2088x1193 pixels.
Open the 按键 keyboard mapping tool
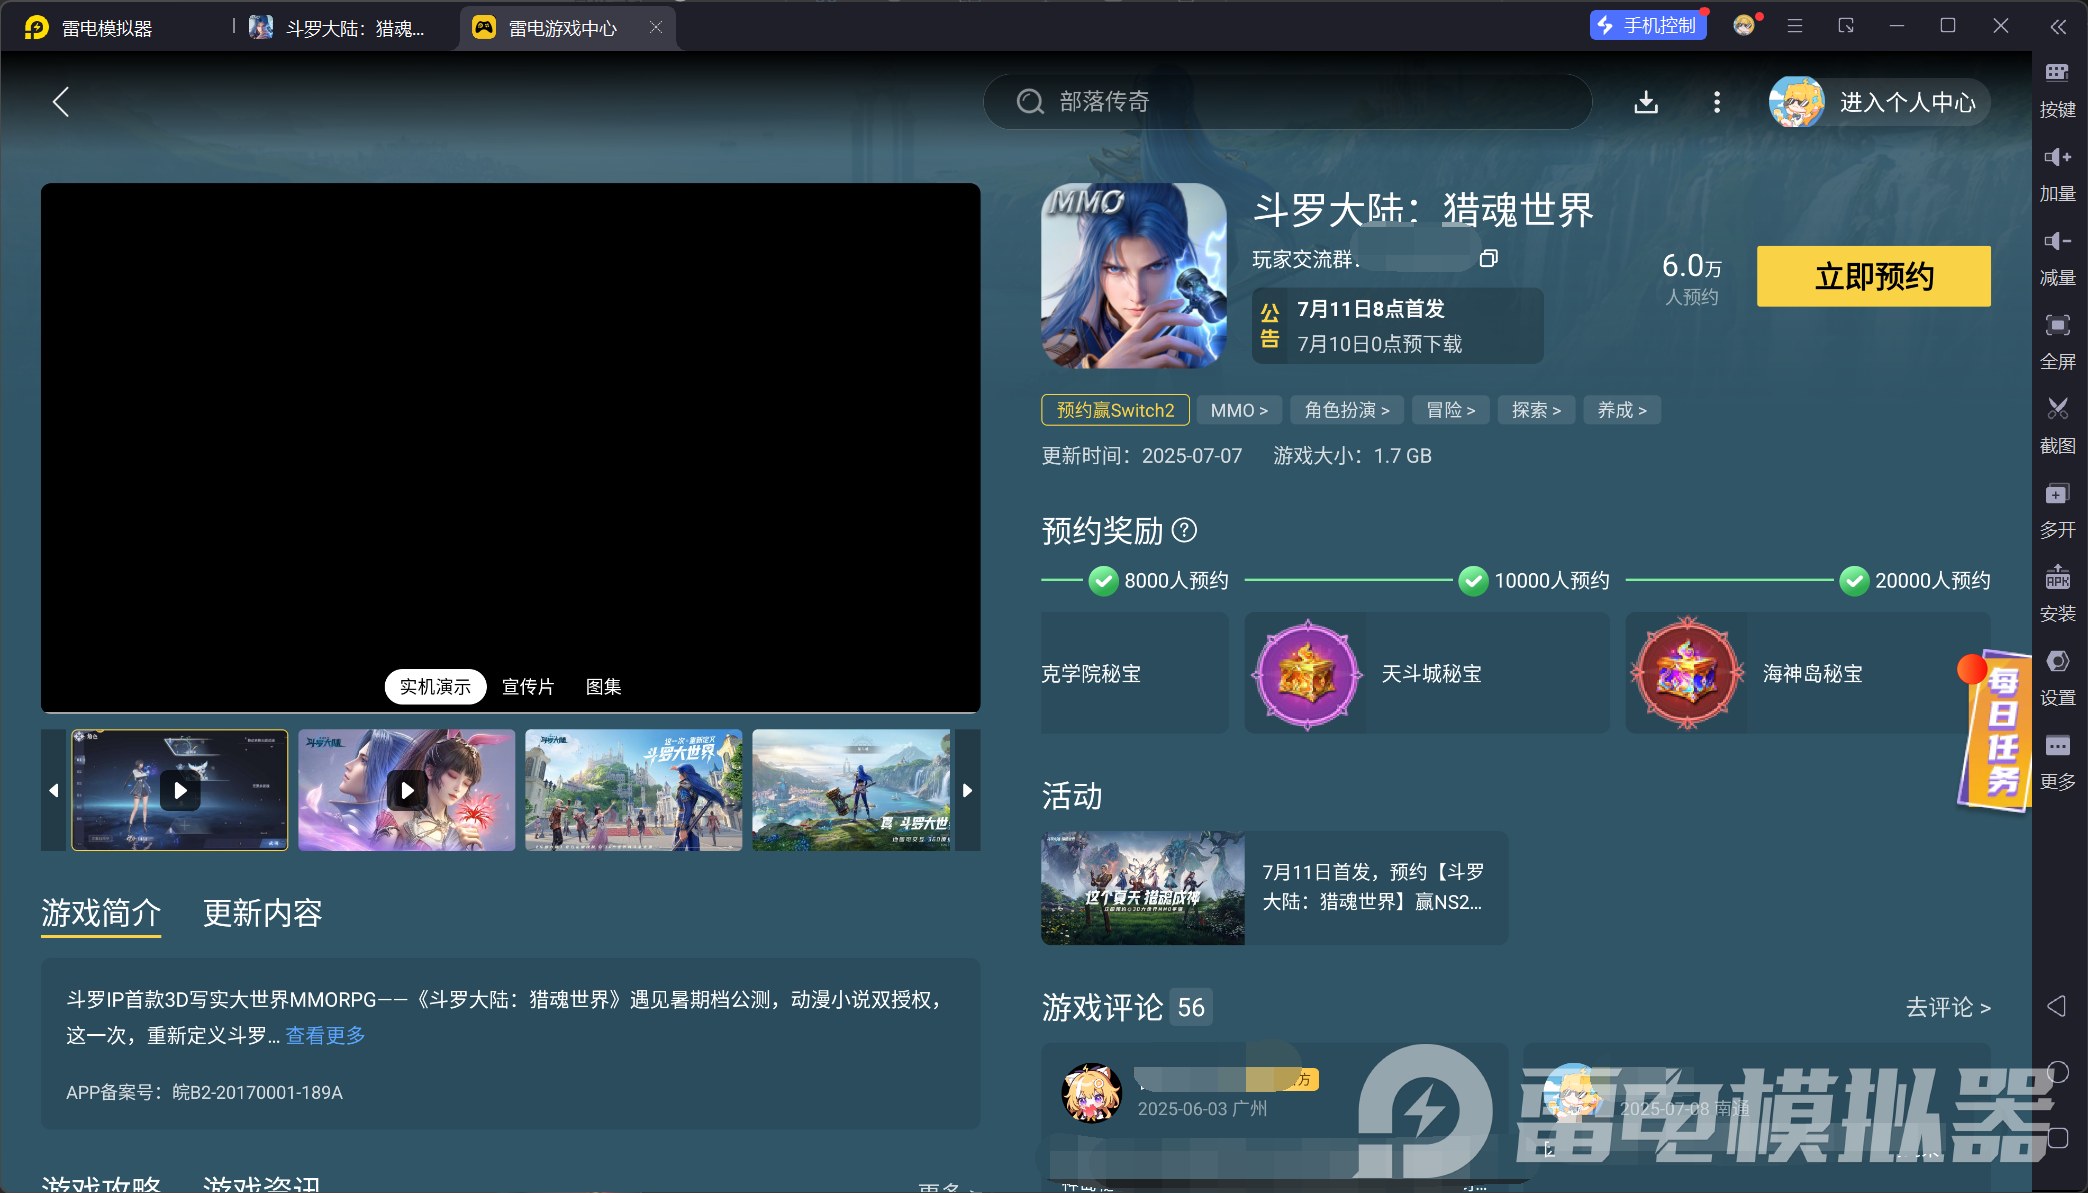[2057, 72]
